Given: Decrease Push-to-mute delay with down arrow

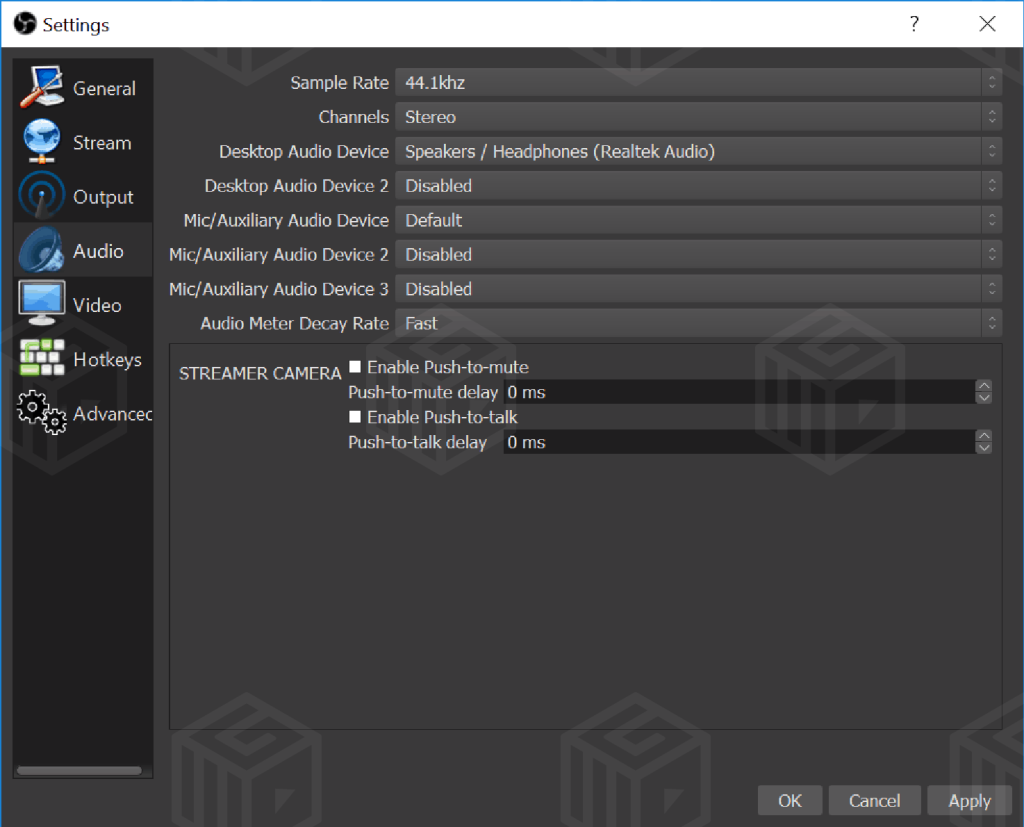Looking at the screenshot, I should tap(984, 398).
